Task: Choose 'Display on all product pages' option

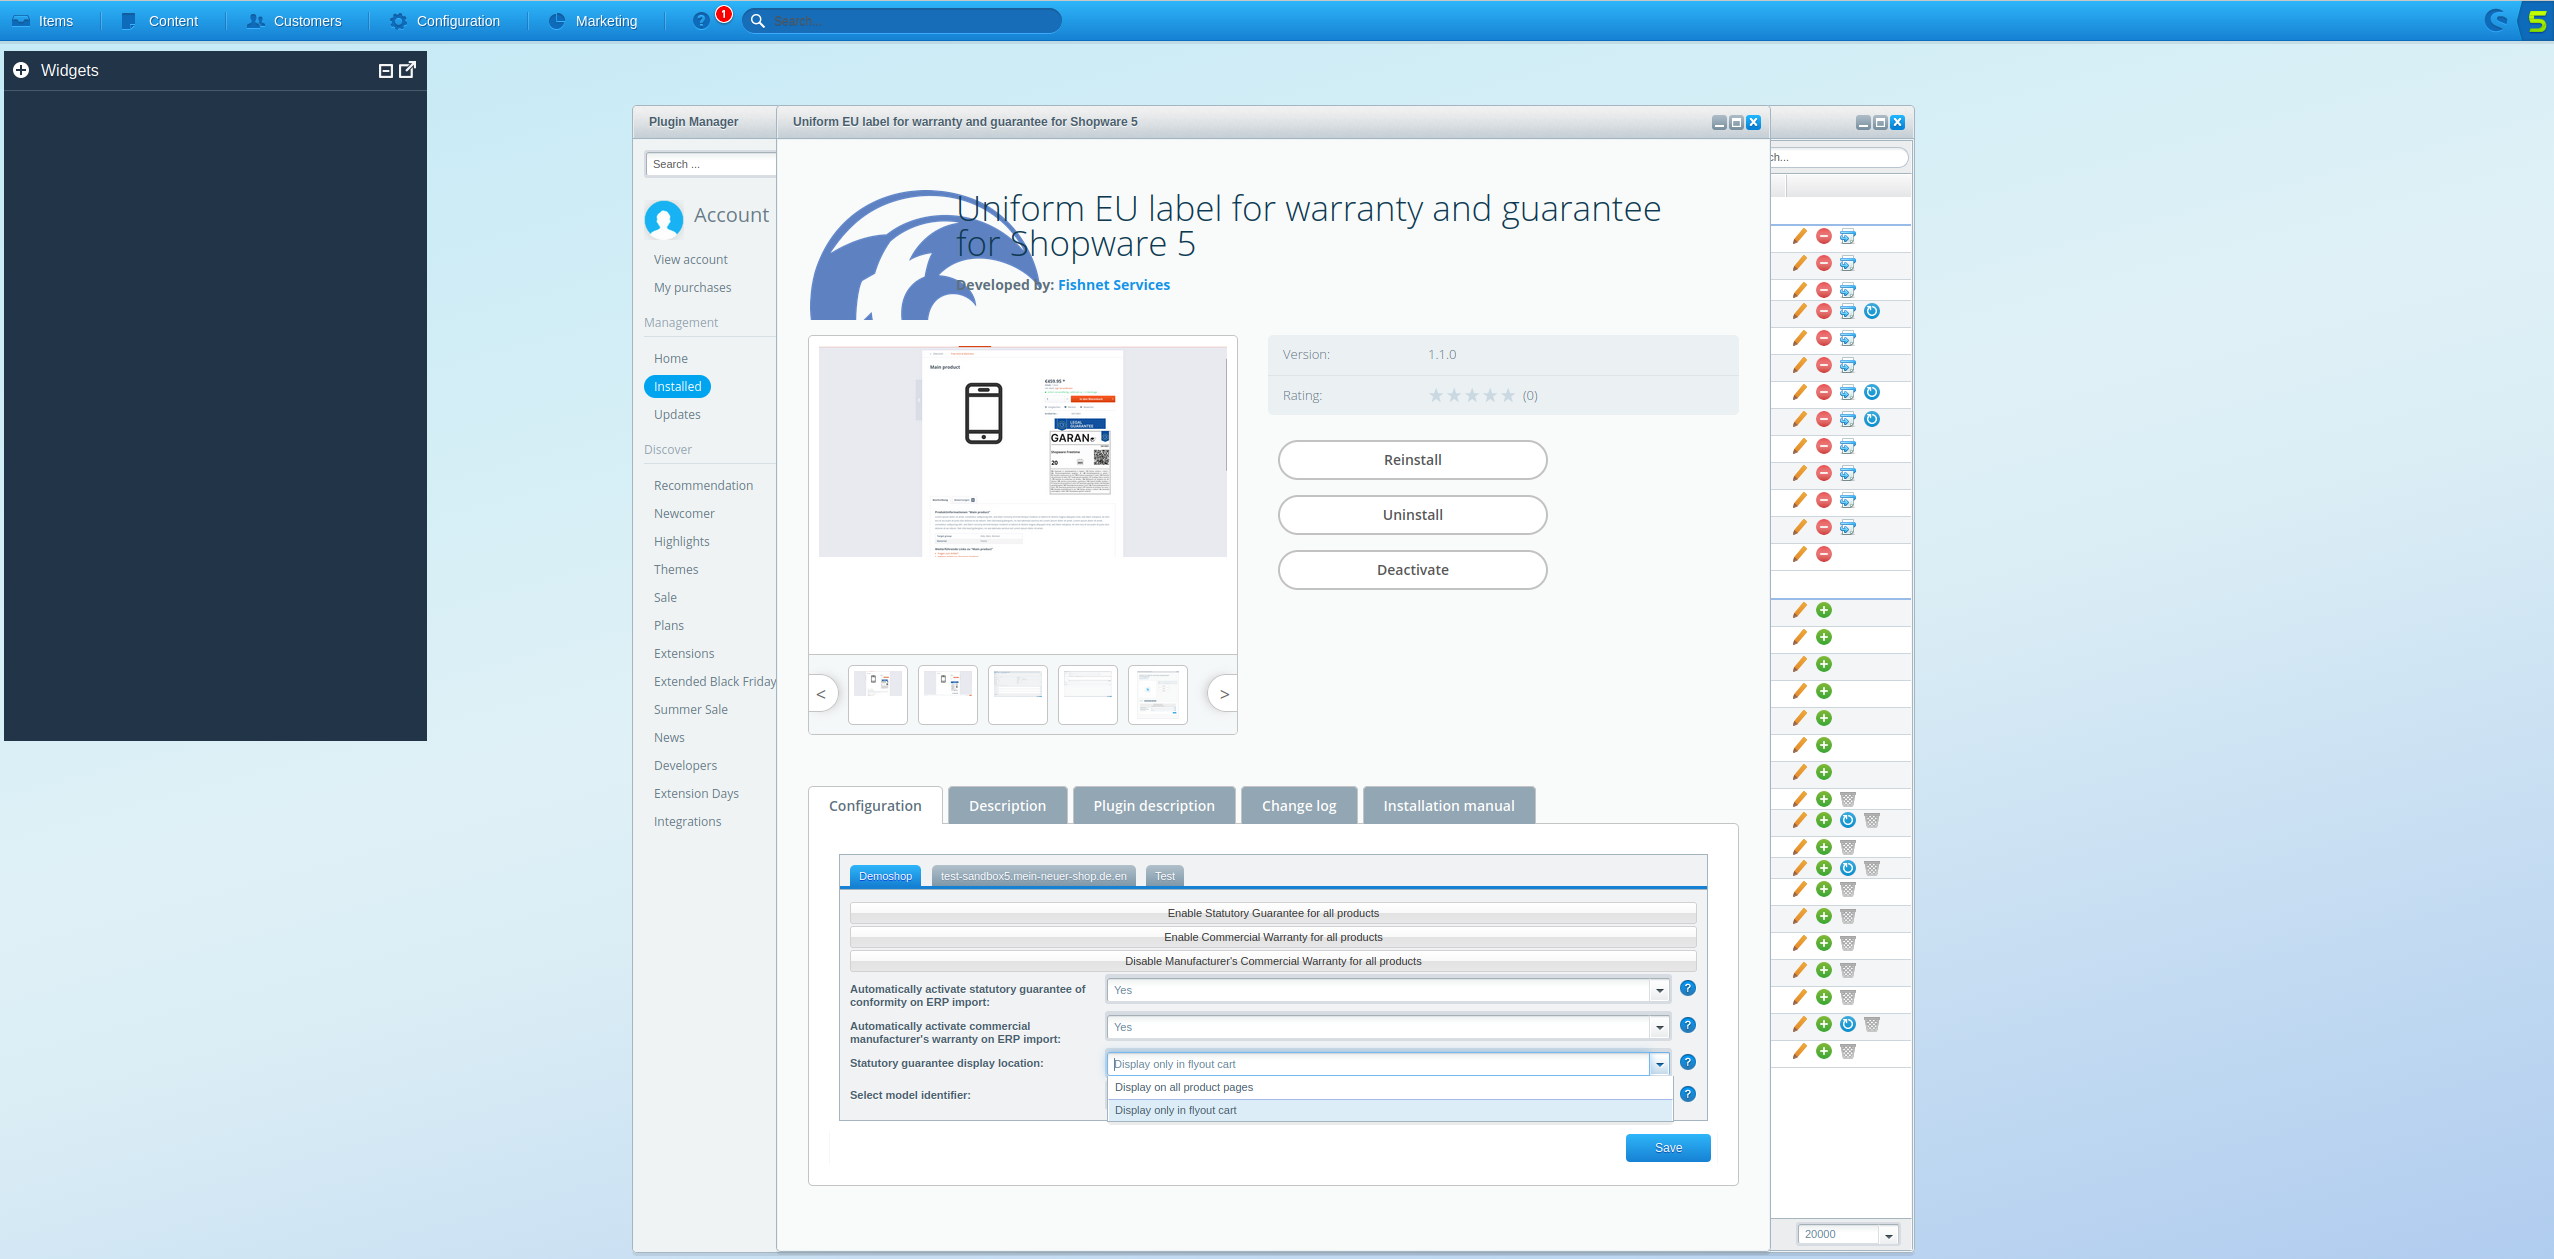Action: [1390, 1087]
